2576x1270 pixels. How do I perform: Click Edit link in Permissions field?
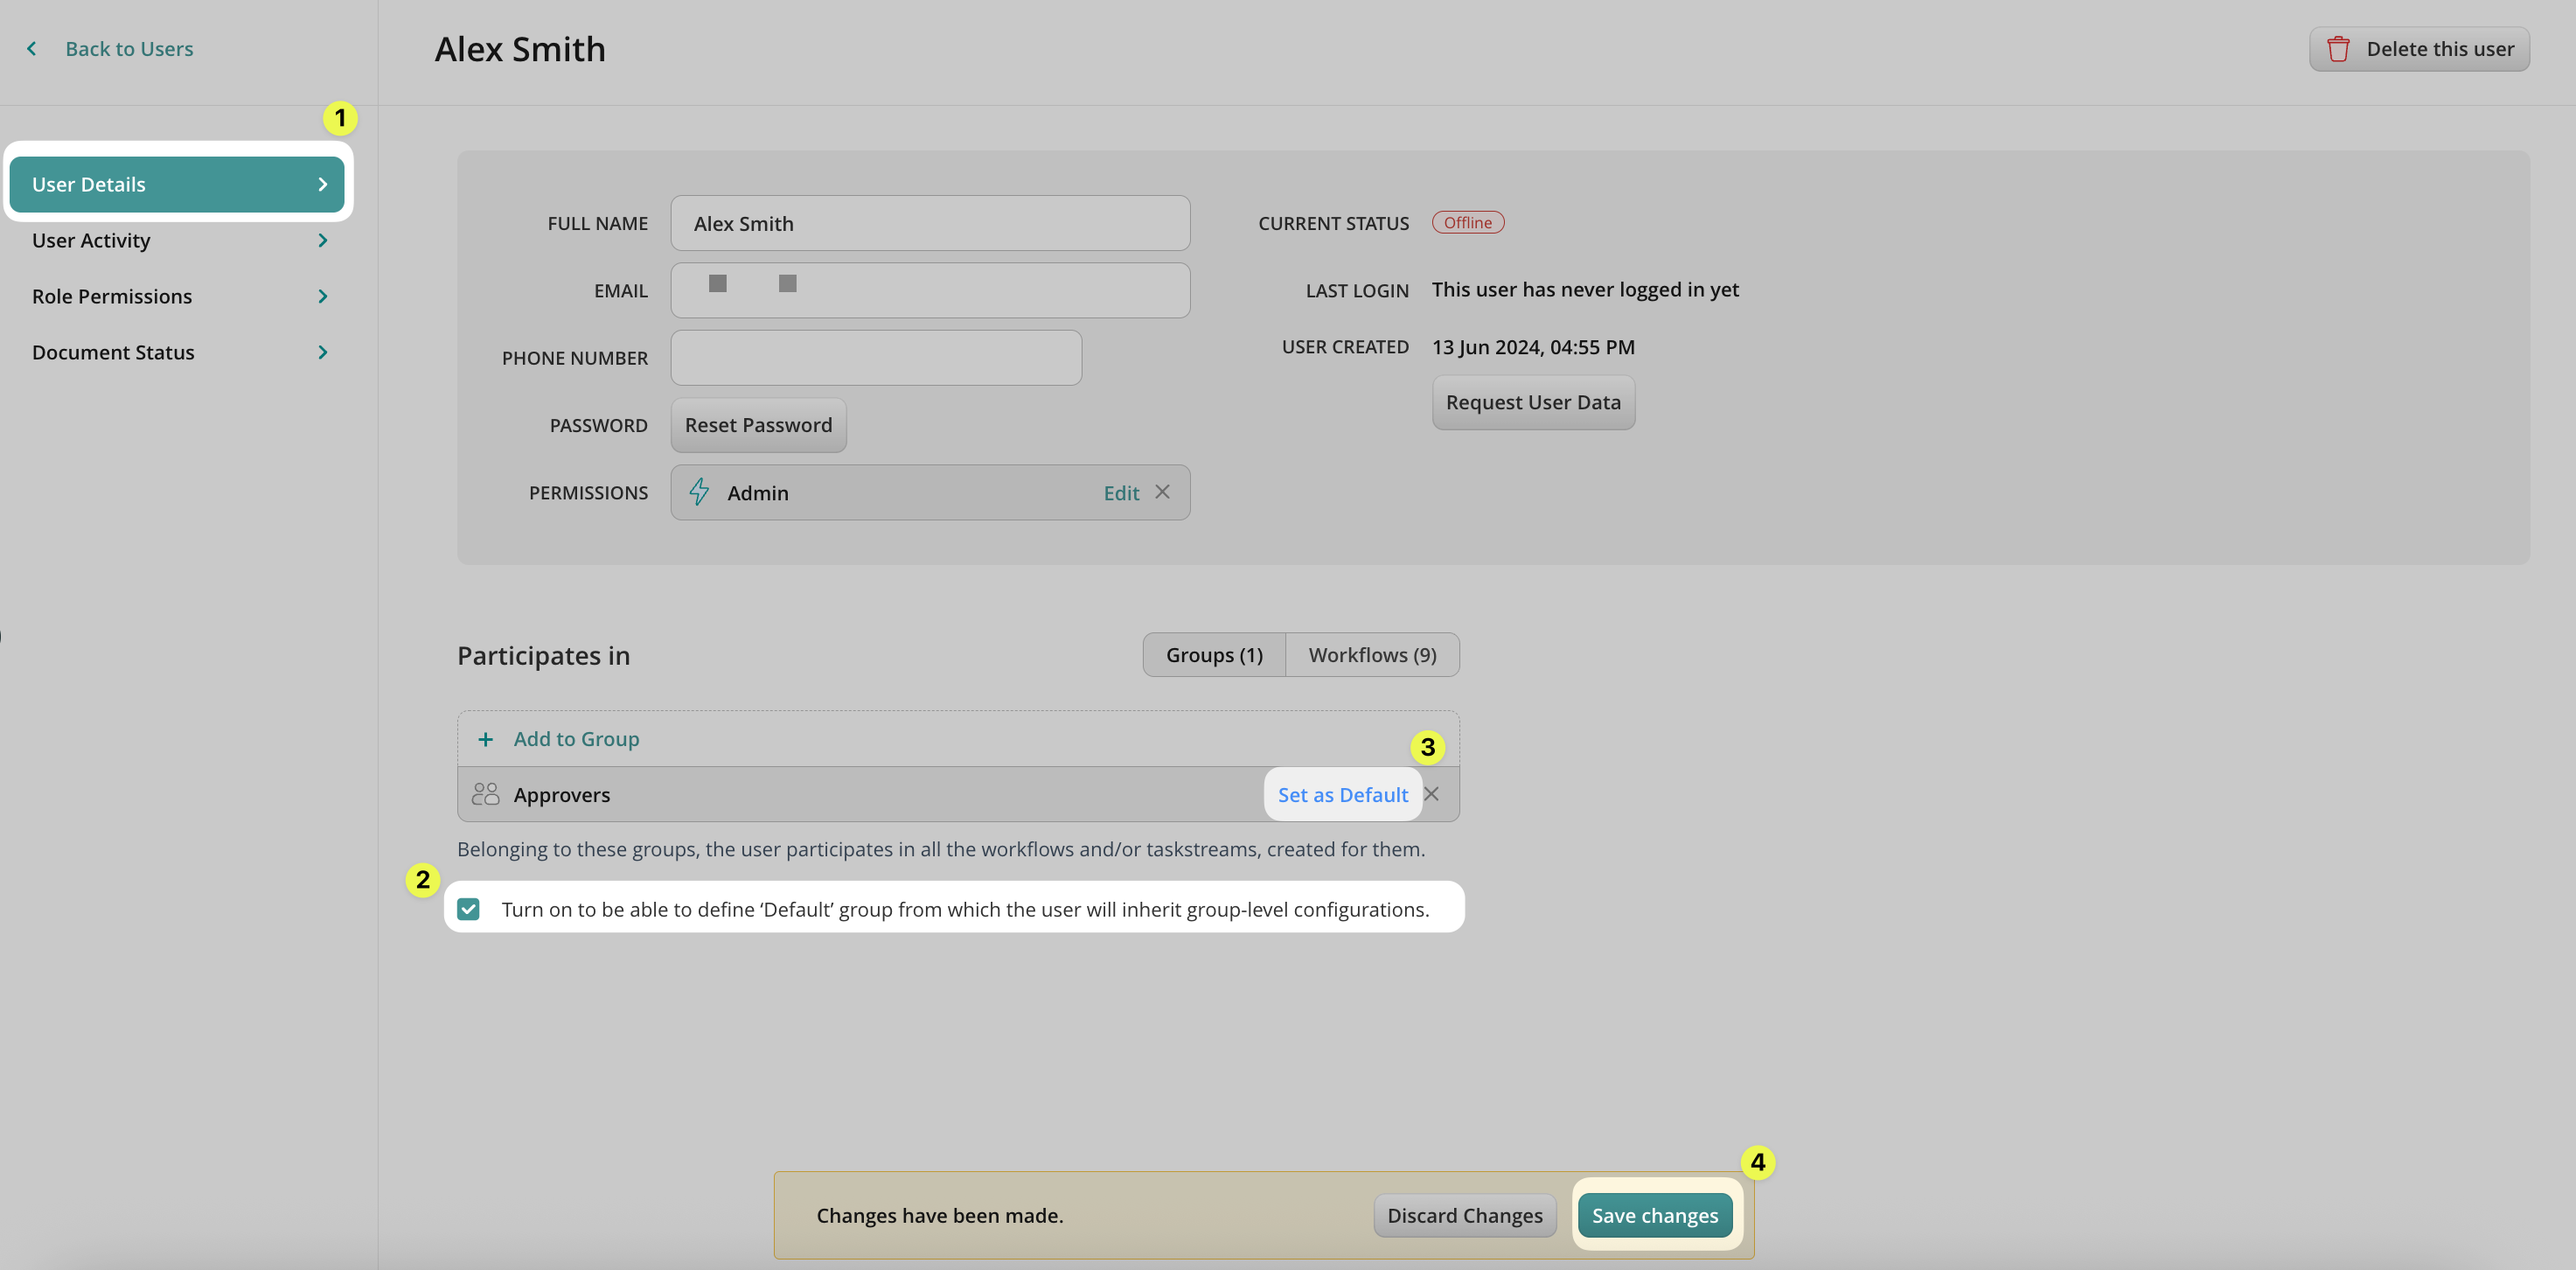1121,493
